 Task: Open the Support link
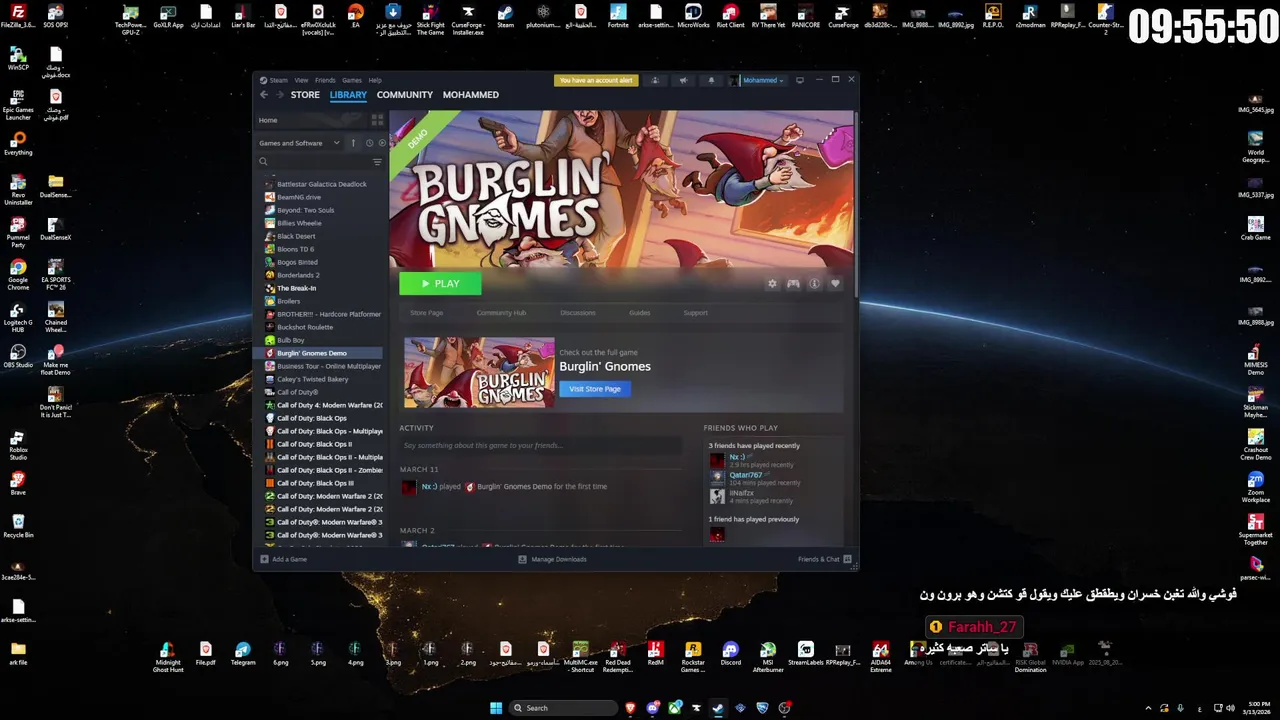tap(695, 313)
